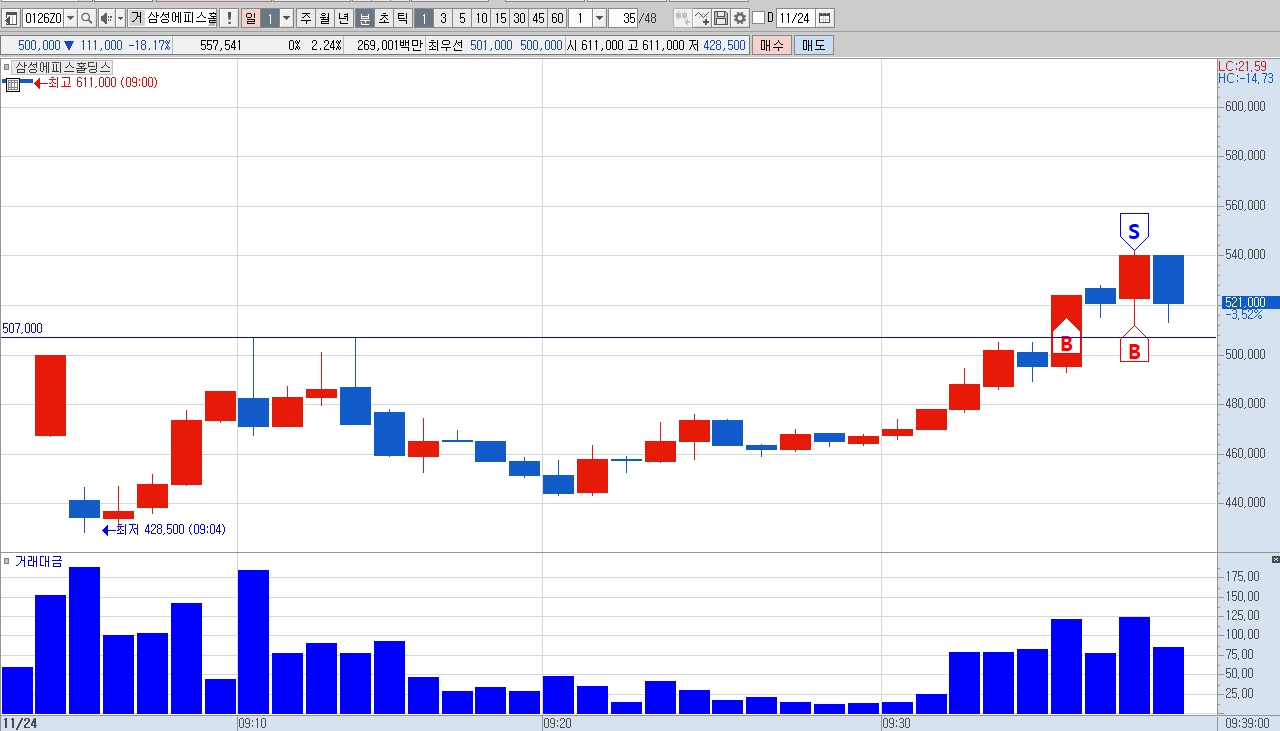Click the 09:39:00 time display
1280x731 pixels.
(1248, 722)
